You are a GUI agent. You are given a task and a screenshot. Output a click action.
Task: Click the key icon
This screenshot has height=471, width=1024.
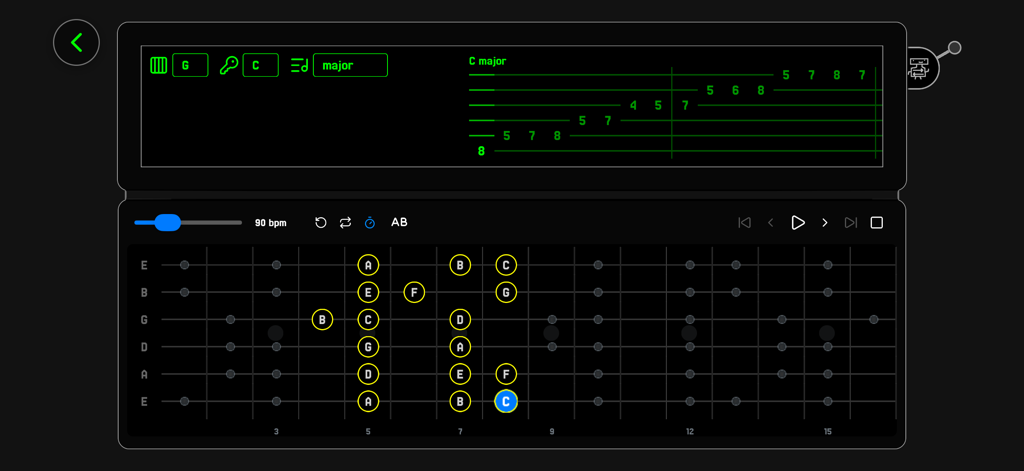click(x=229, y=65)
